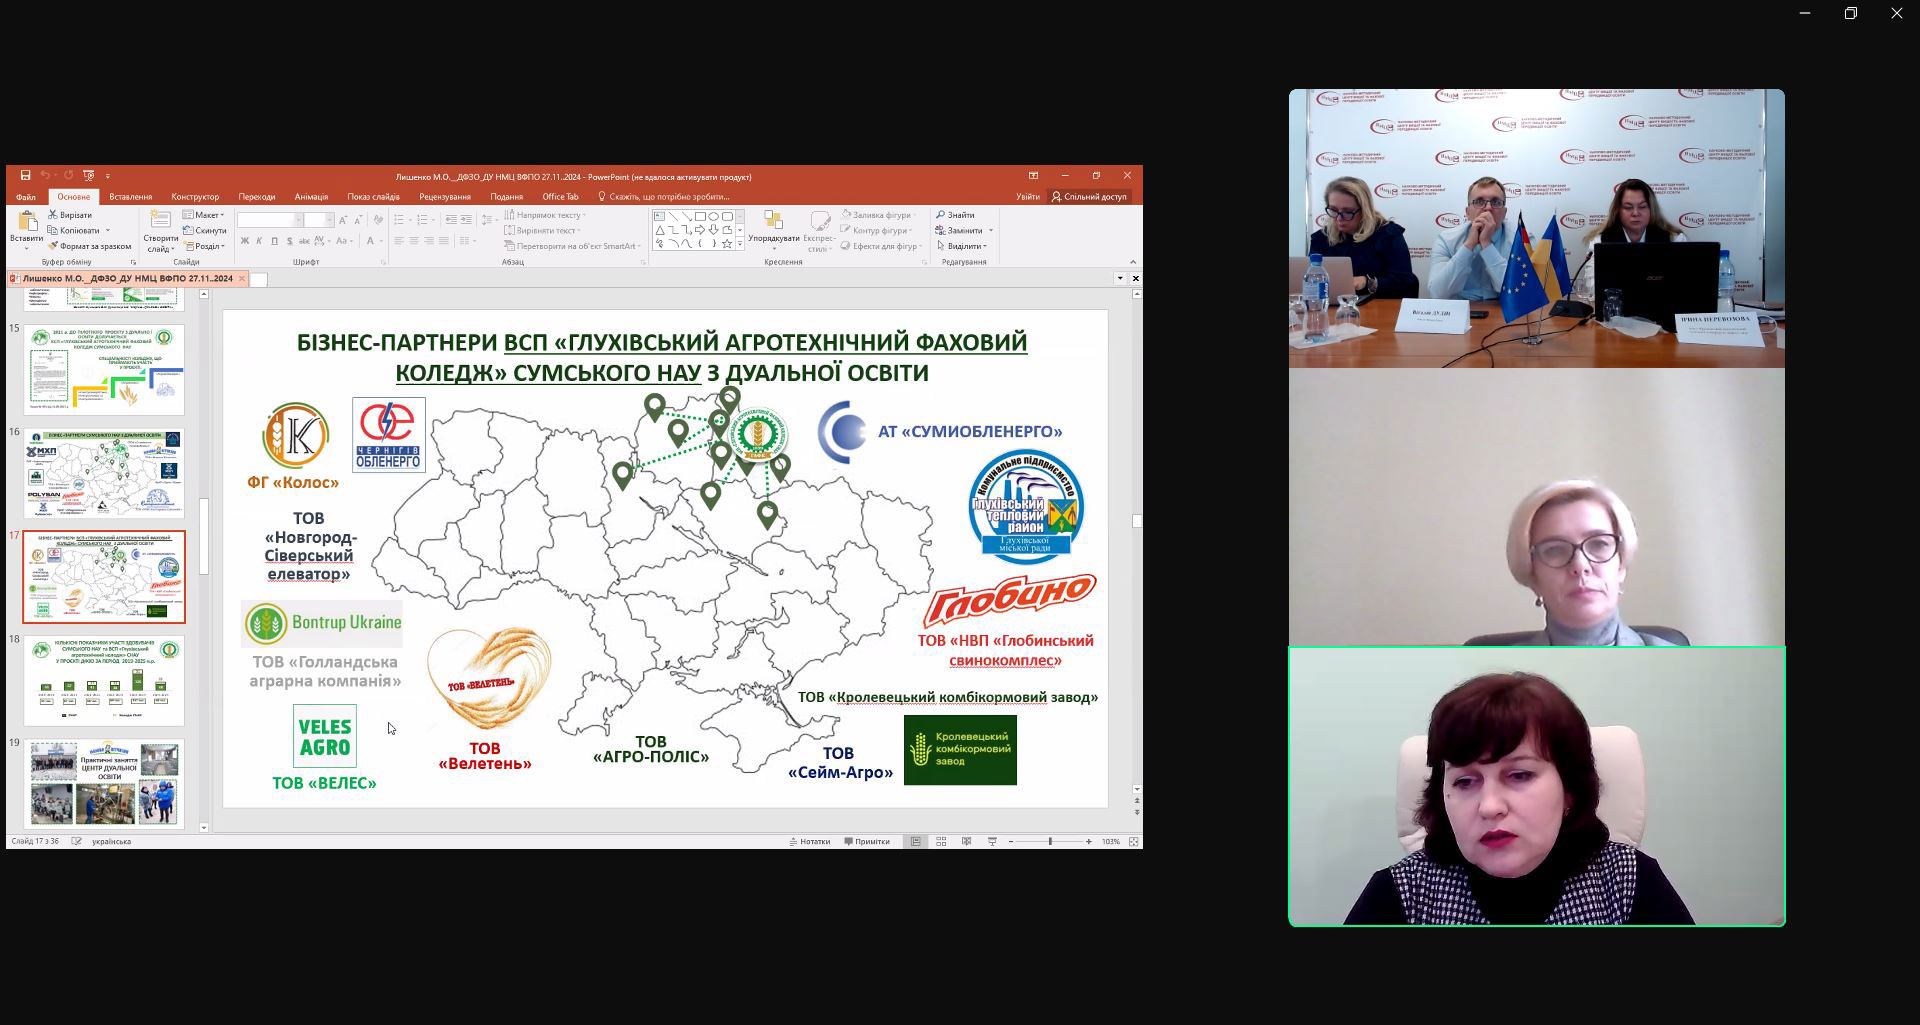Open the Копіювати dropdown arrow
Image resolution: width=1920 pixels, height=1025 pixels.
coord(108,231)
